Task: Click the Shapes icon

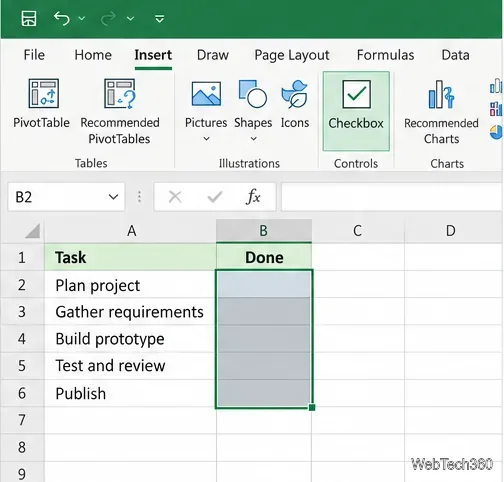Action: (x=253, y=94)
